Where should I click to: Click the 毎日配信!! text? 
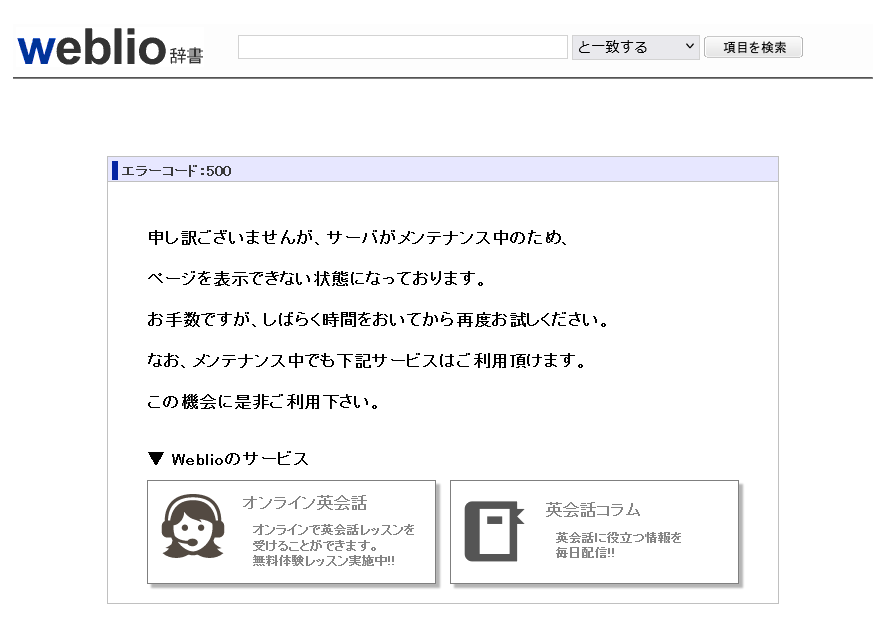(x=585, y=553)
